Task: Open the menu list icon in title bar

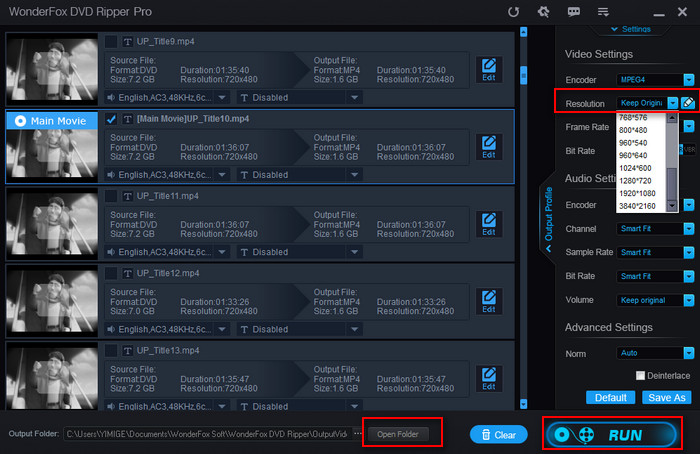Action: (603, 12)
